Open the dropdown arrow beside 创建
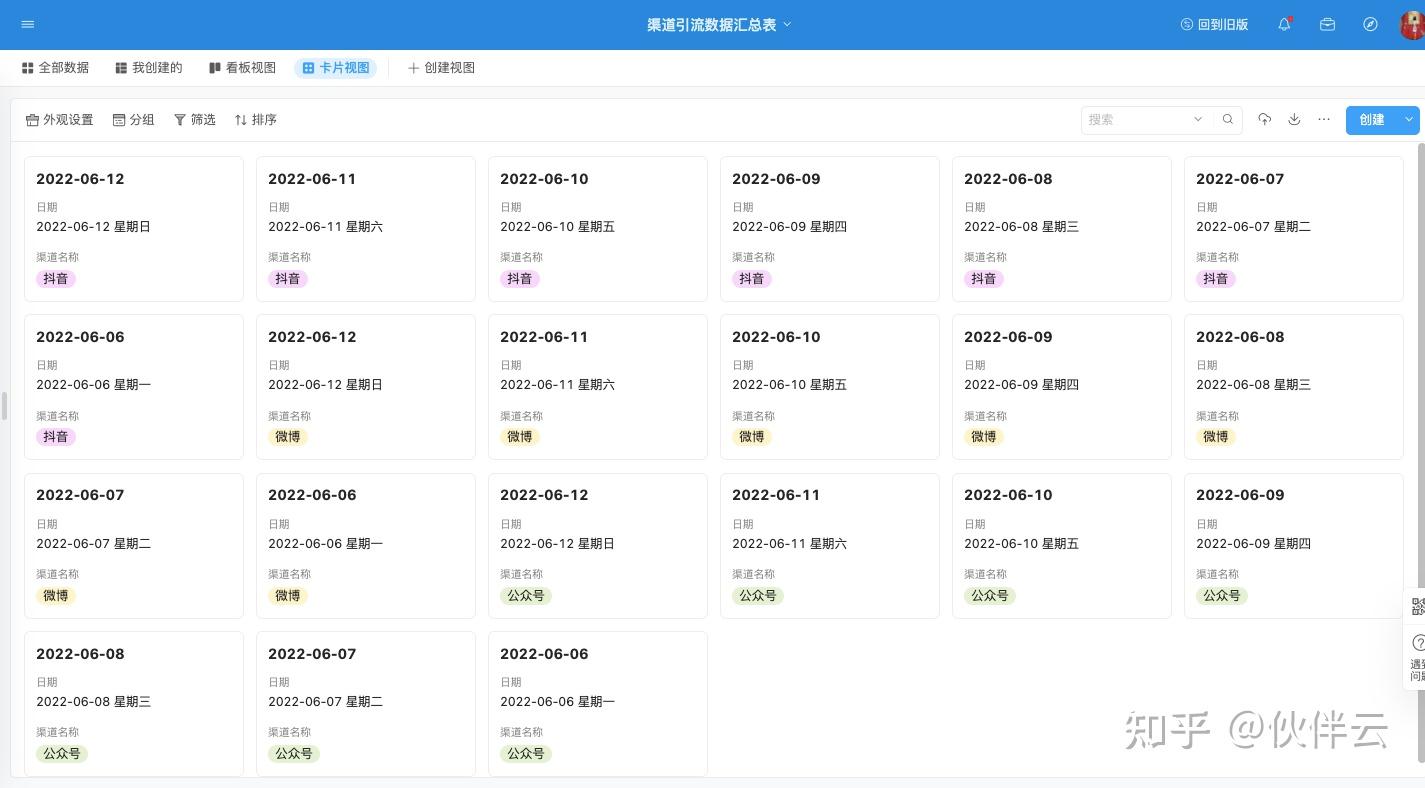The width and height of the screenshot is (1425, 788). pos(1409,120)
